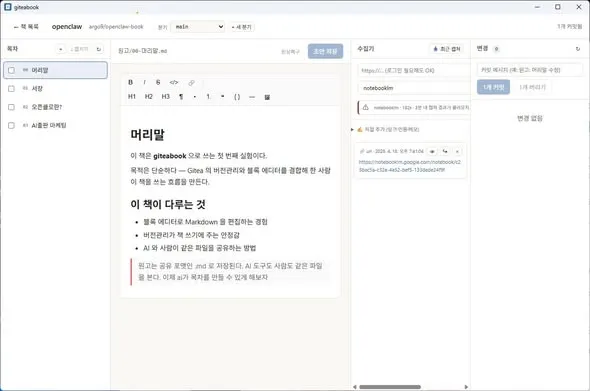Insert a blockquote with the quote icon

pyautogui.click(x=222, y=97)
